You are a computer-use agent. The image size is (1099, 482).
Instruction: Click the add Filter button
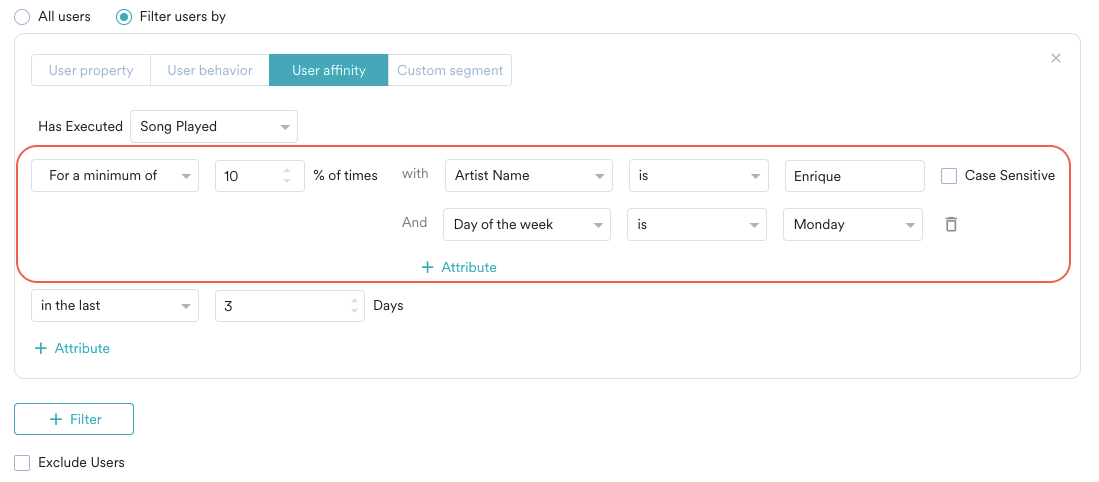[x=74, y=419]
